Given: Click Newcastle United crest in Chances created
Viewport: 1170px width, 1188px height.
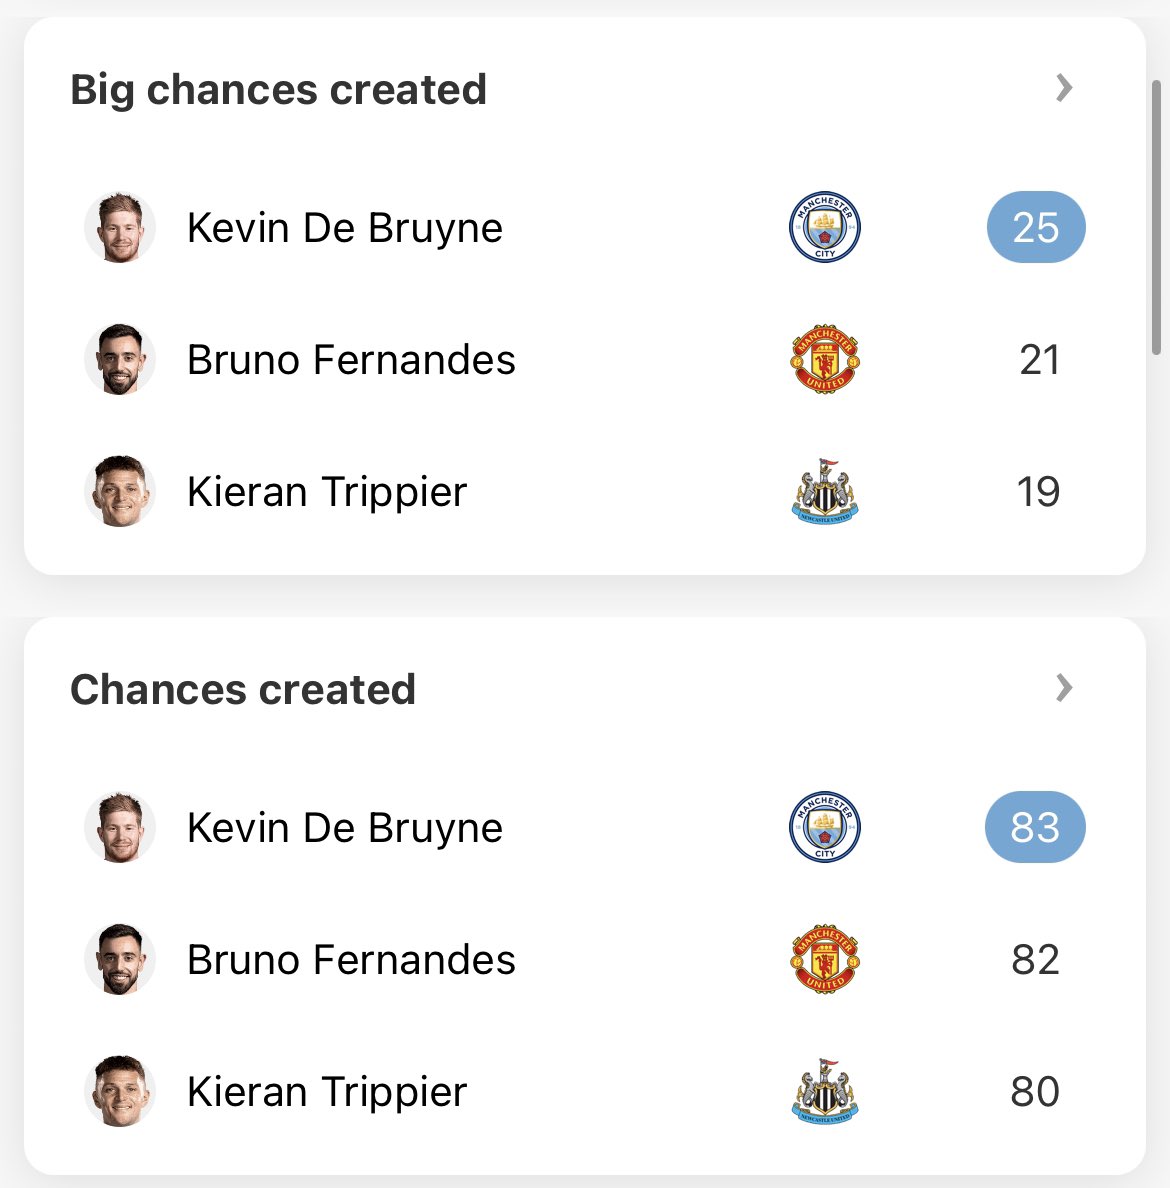Looking at the screenshot, I should [824, 1091].
